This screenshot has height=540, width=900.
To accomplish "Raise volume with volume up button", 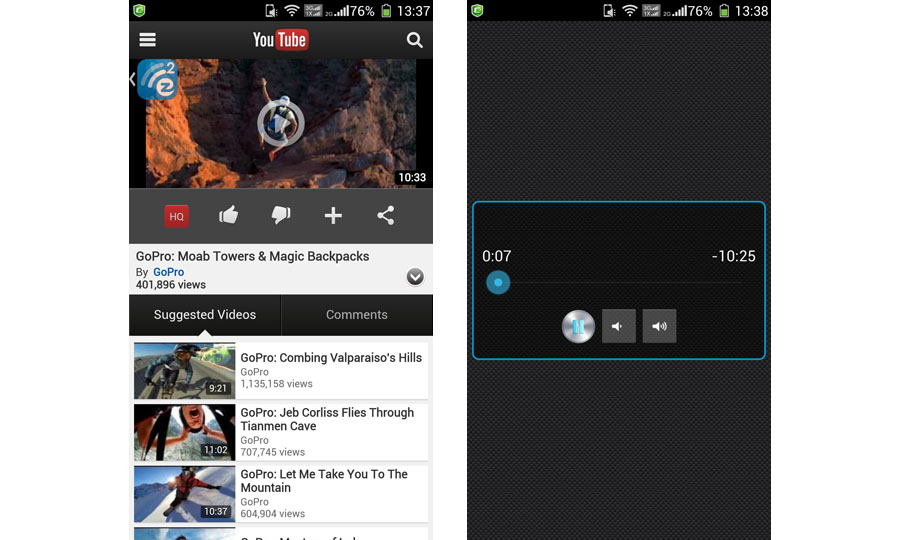I will coord(660,326).
